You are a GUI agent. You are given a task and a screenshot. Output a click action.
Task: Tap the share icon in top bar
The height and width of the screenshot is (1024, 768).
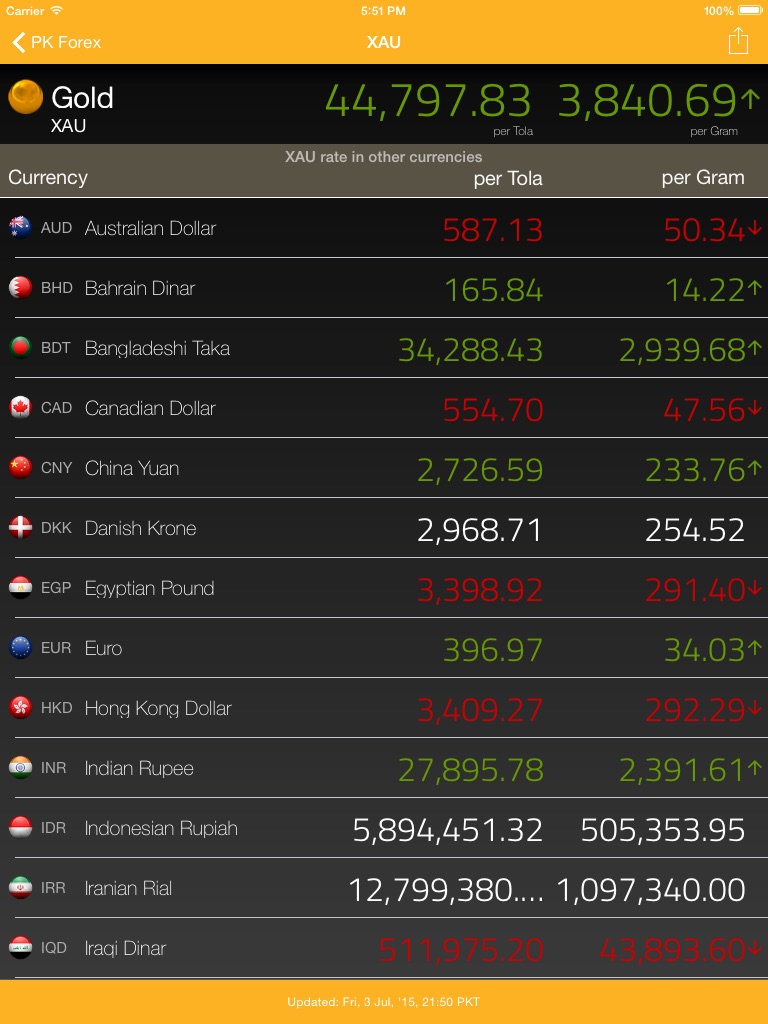[738, 41]
